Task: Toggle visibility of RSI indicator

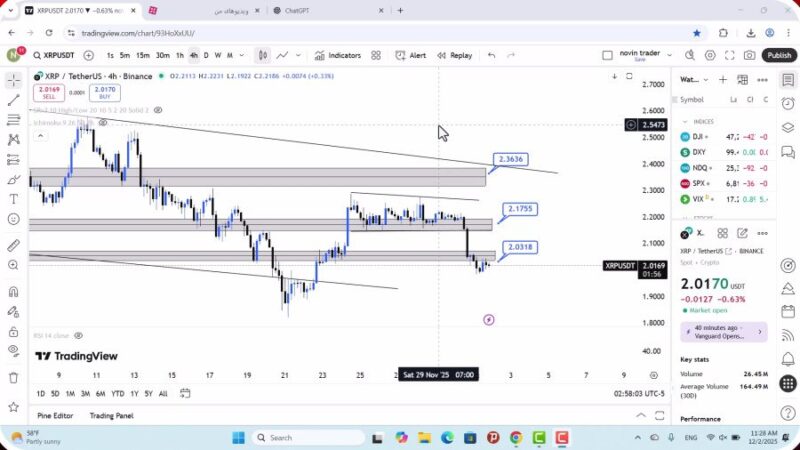Action: (x=78, y=336)
